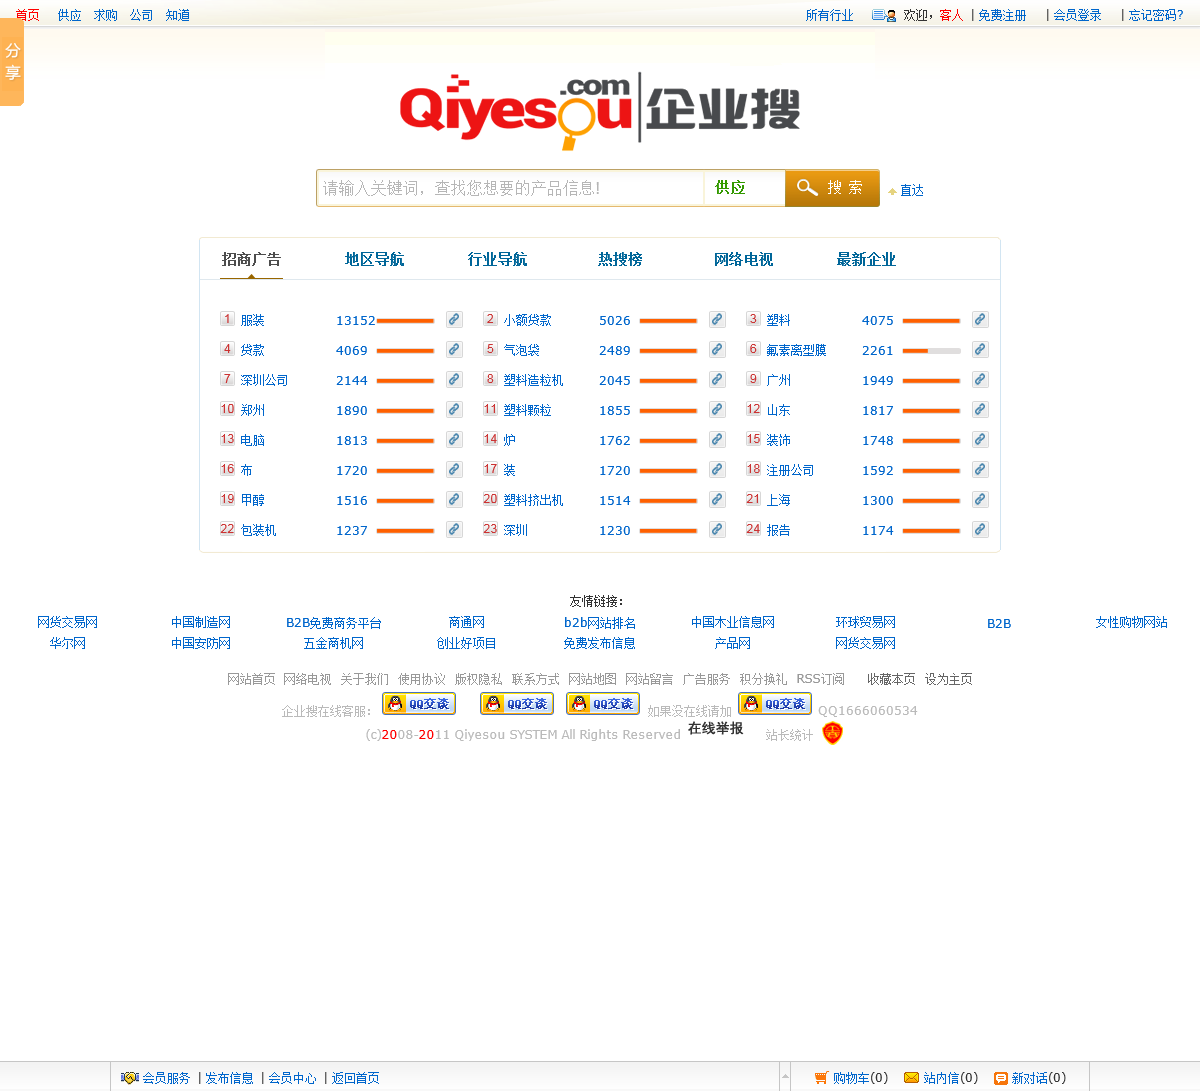Screen dimensions: 1200x1091
Task: Click the link icon in the 贷款 4069 row
Action: pos(454,350)
